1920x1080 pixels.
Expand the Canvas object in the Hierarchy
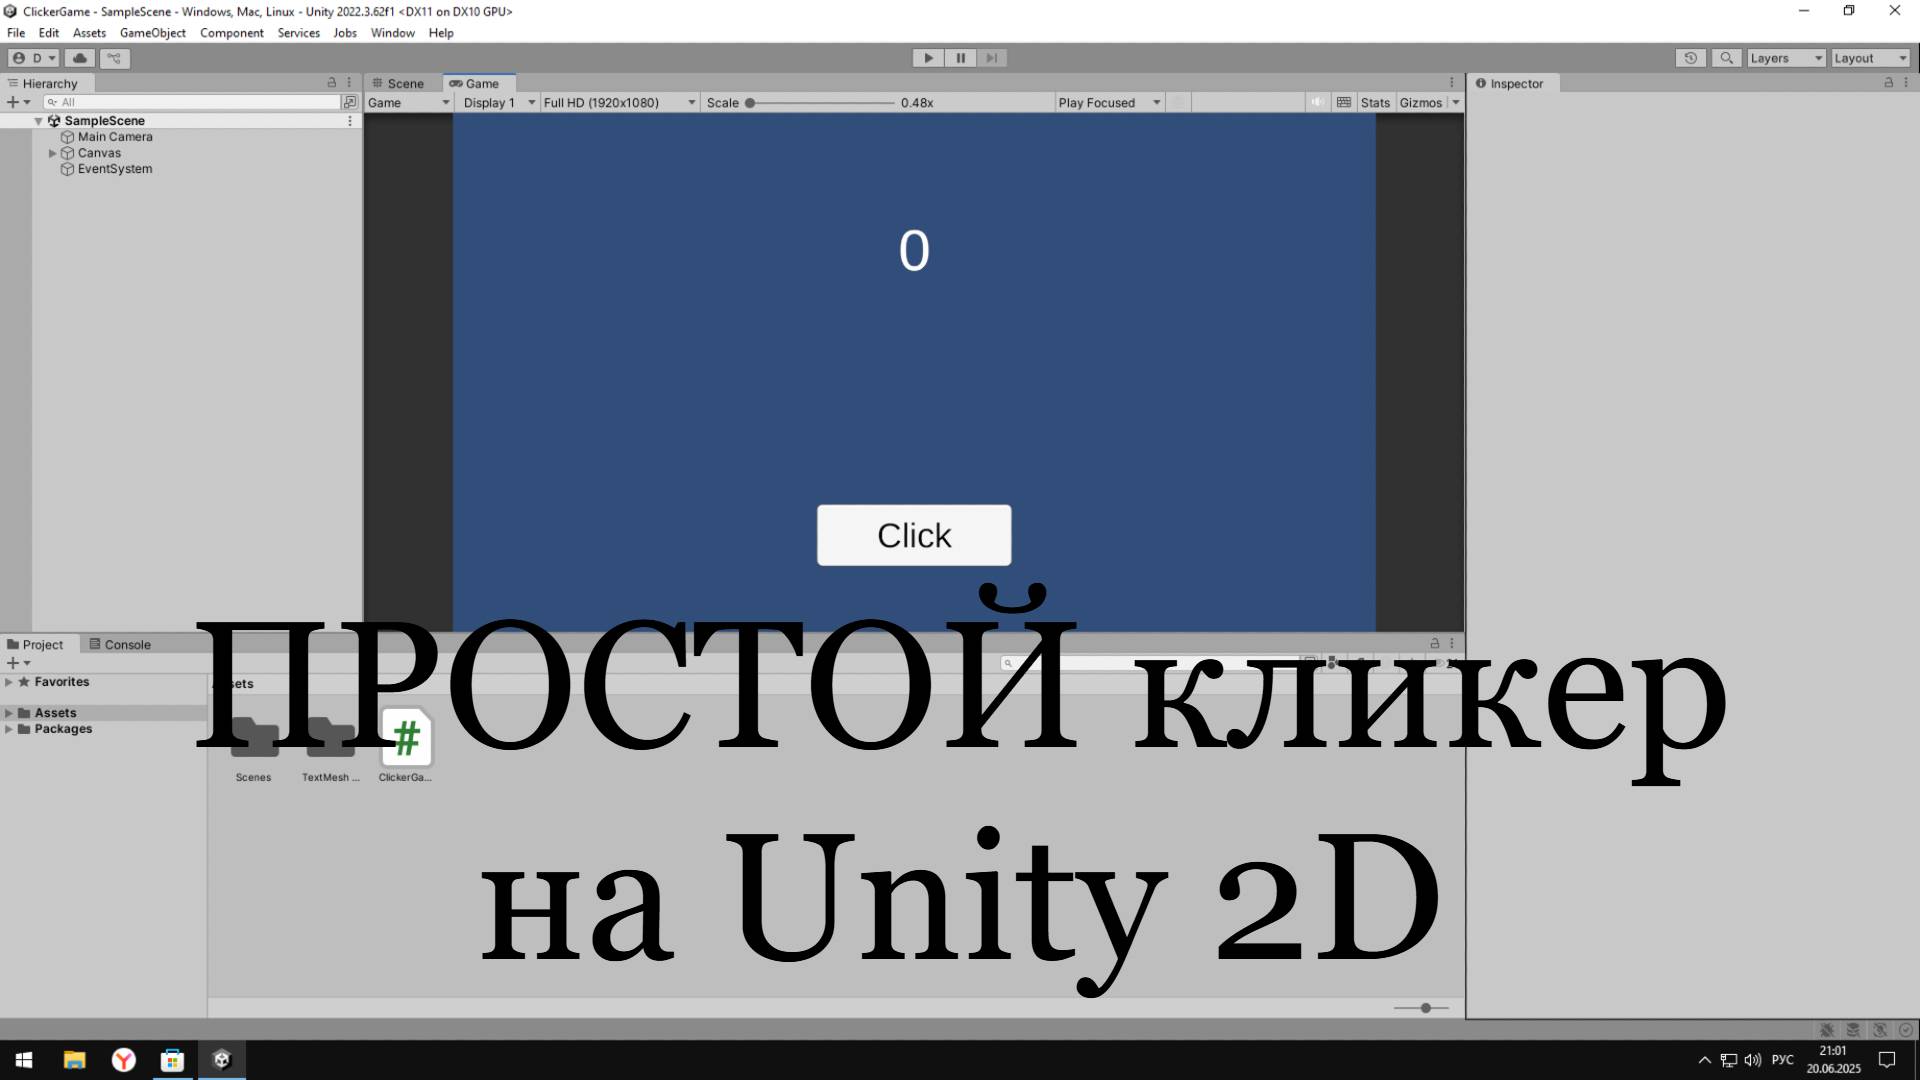(x=53, y=153)
